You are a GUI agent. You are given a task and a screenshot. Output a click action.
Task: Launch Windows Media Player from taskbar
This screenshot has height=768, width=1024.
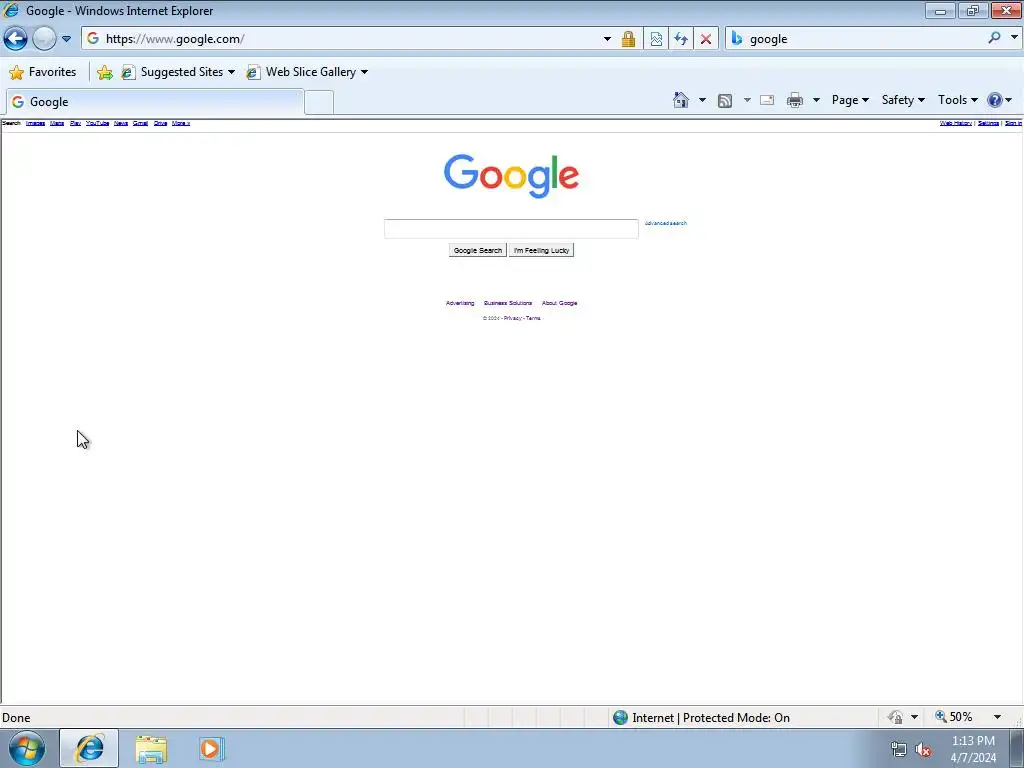point(211,748)
